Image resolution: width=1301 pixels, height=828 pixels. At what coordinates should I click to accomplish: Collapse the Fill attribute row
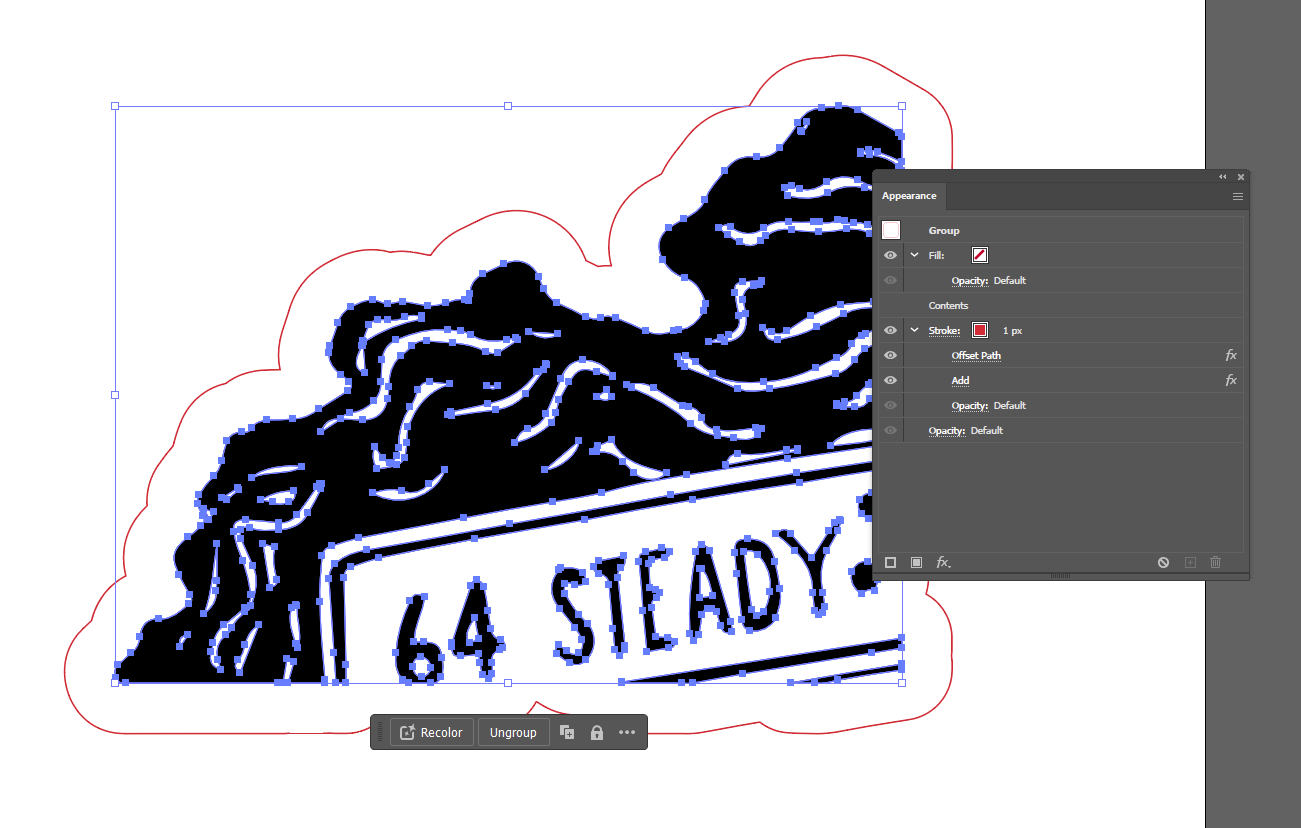(913, 255)
